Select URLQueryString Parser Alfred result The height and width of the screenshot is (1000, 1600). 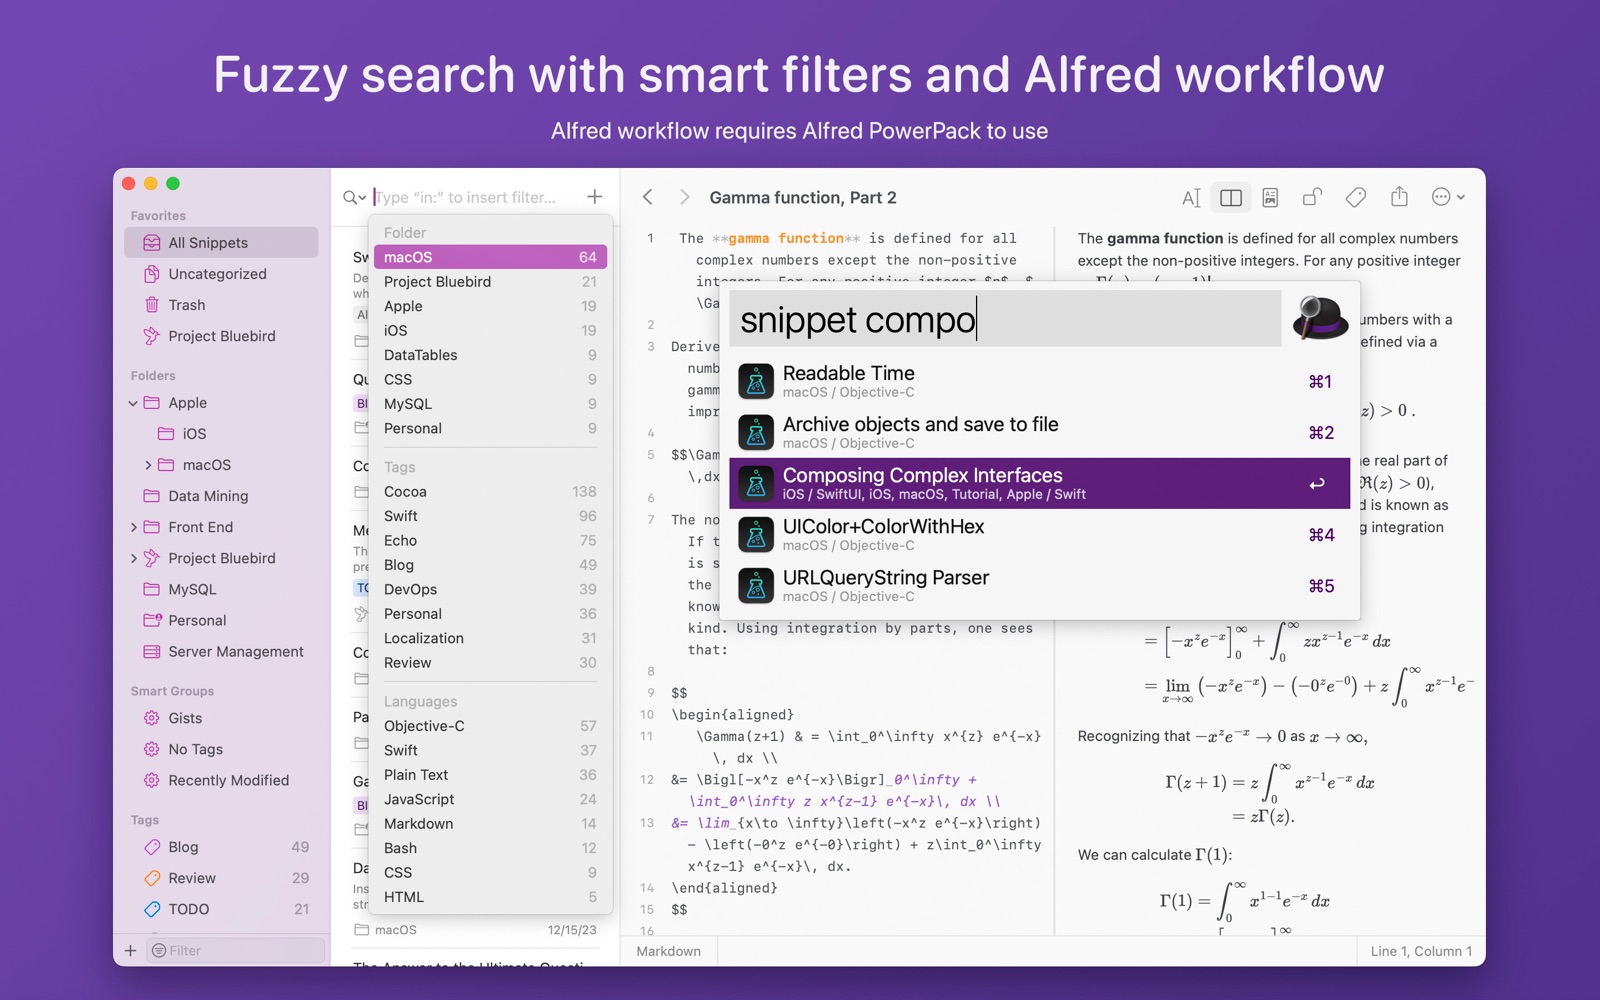pos(1040,585)
